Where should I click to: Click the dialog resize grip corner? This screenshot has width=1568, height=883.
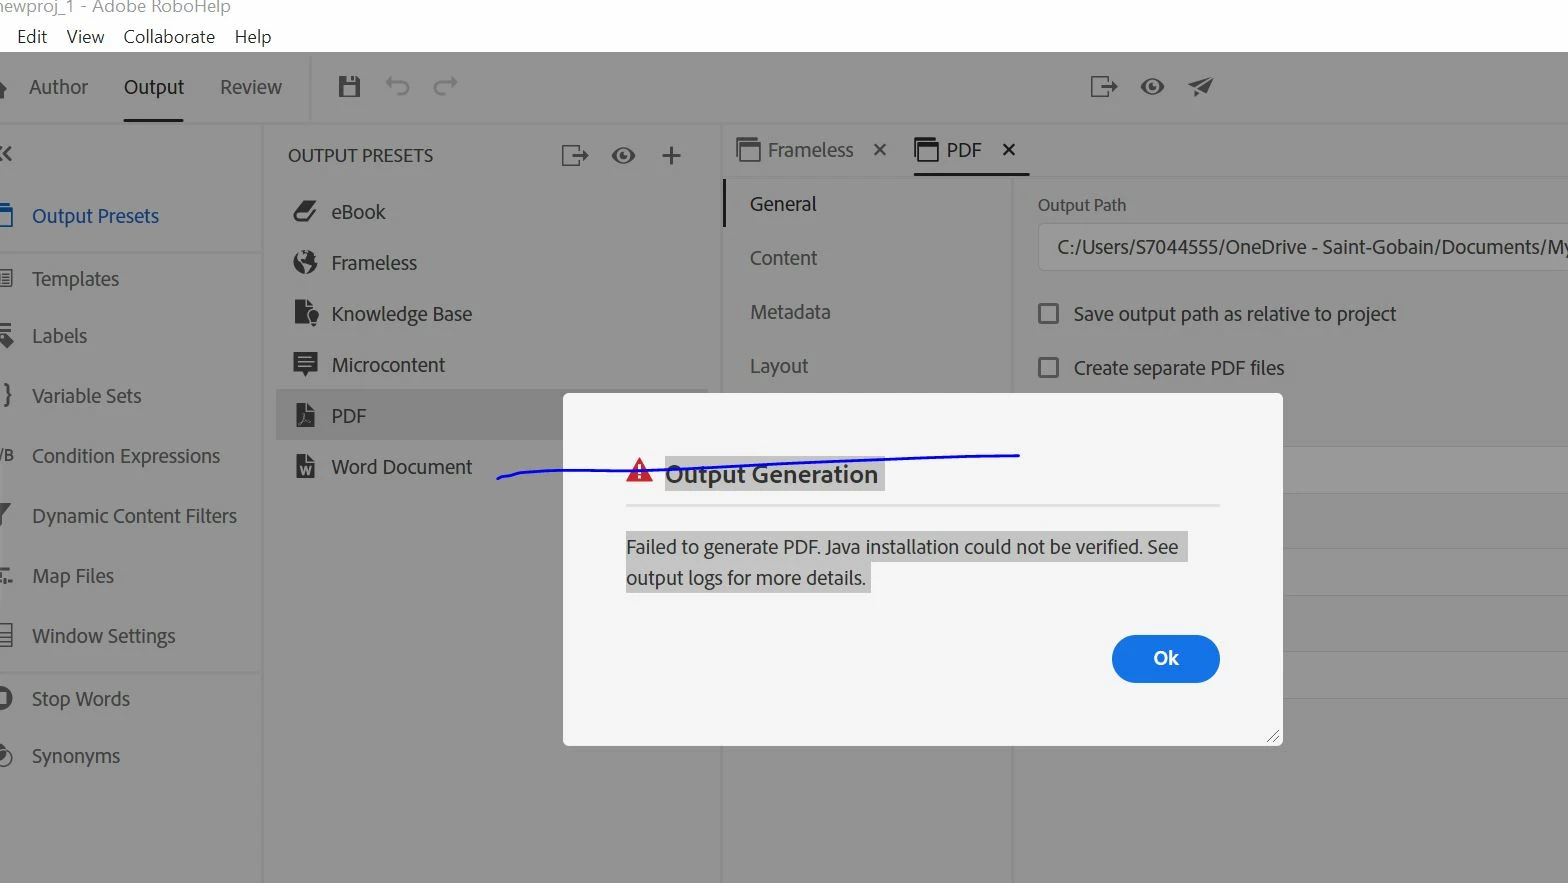pos(1272,736)
